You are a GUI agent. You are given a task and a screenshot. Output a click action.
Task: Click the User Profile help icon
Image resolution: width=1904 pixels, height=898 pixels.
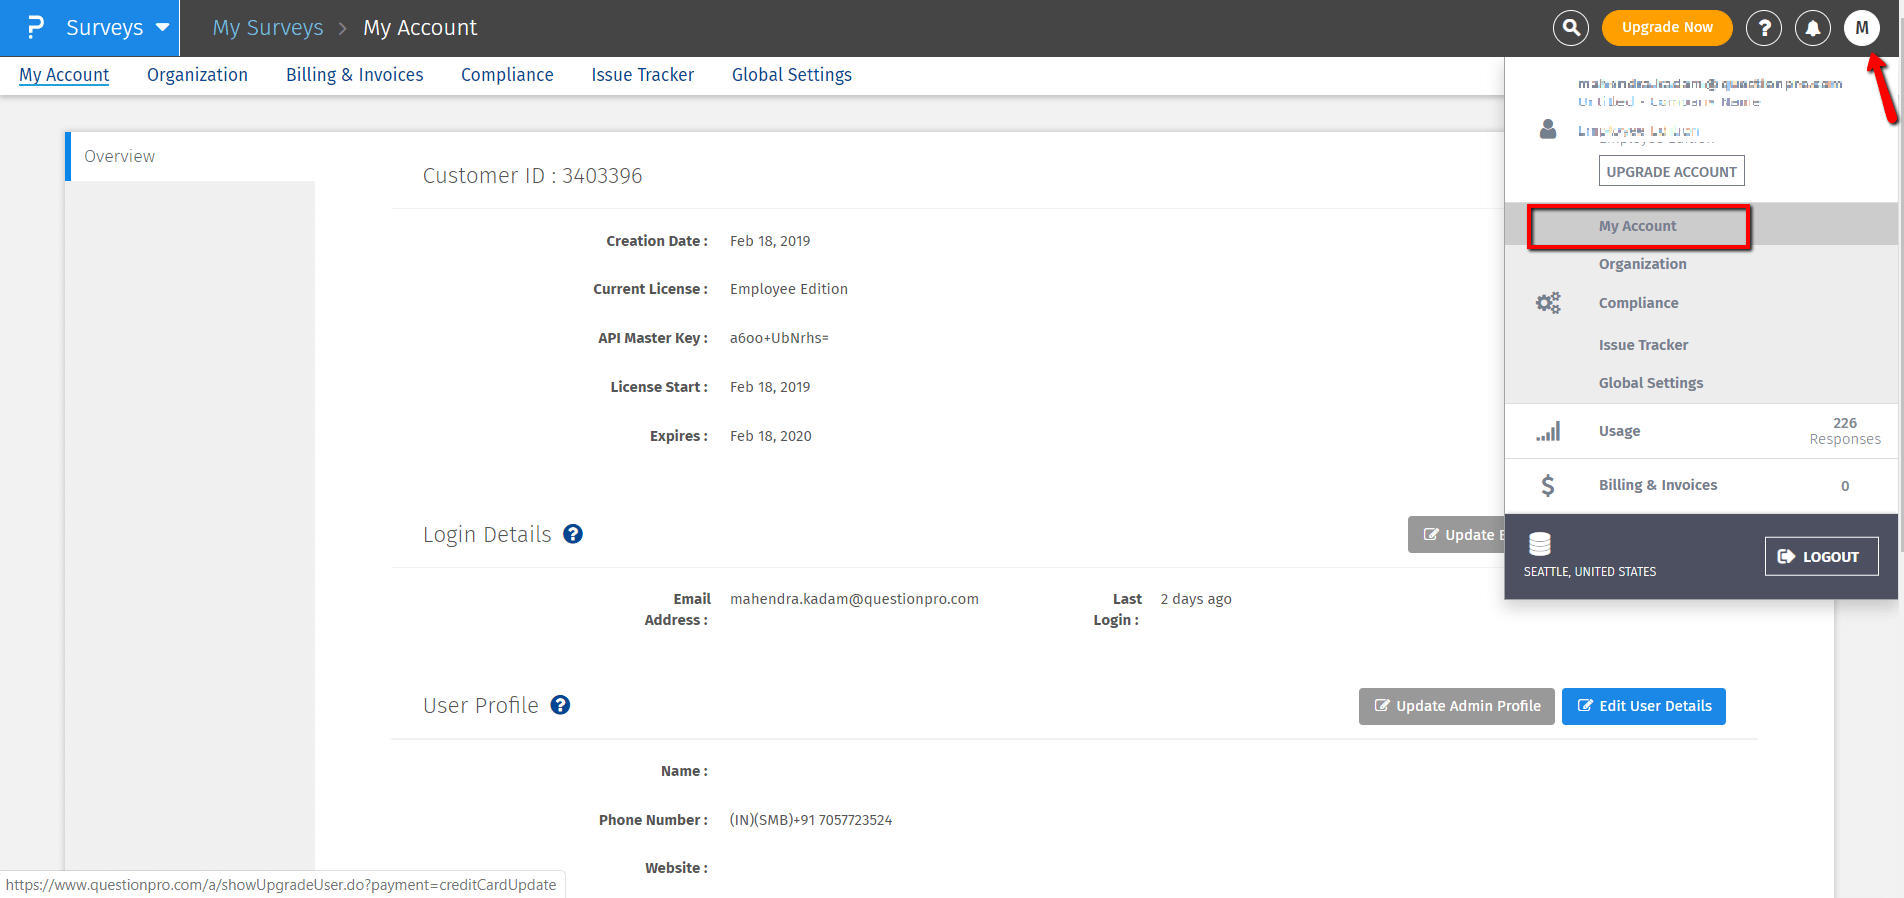(561, 705)
